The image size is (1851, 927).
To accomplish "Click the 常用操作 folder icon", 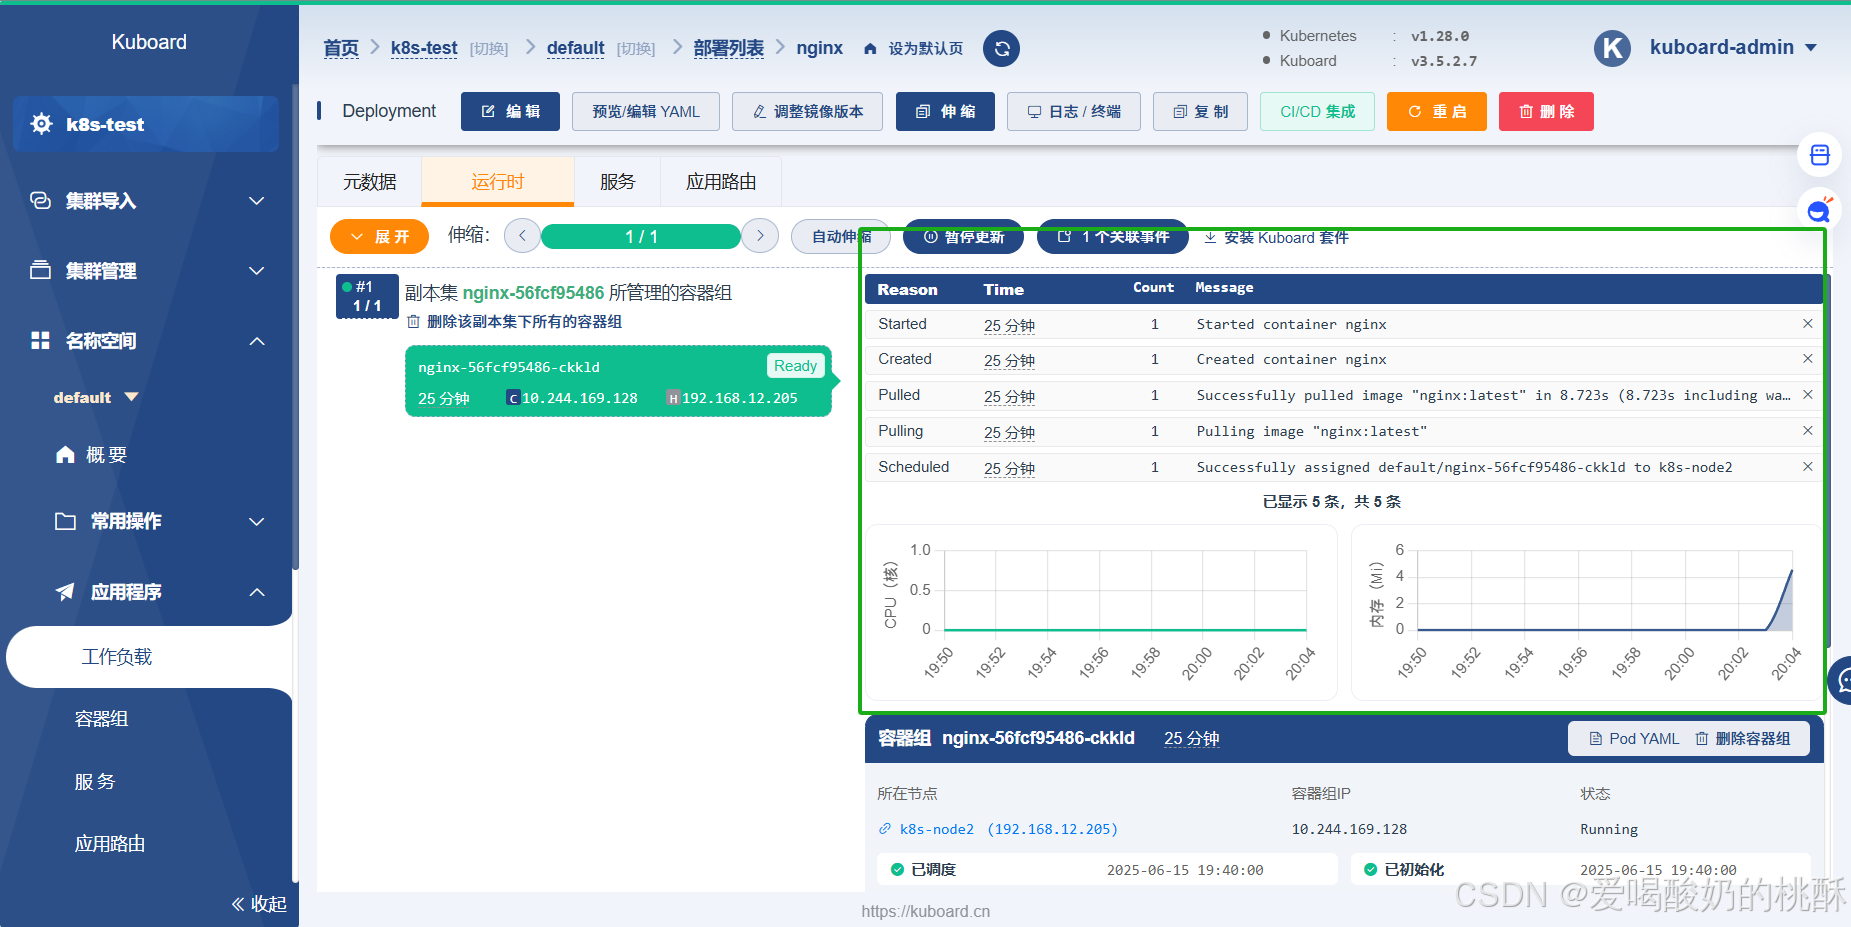I will [x=65, y=521].
